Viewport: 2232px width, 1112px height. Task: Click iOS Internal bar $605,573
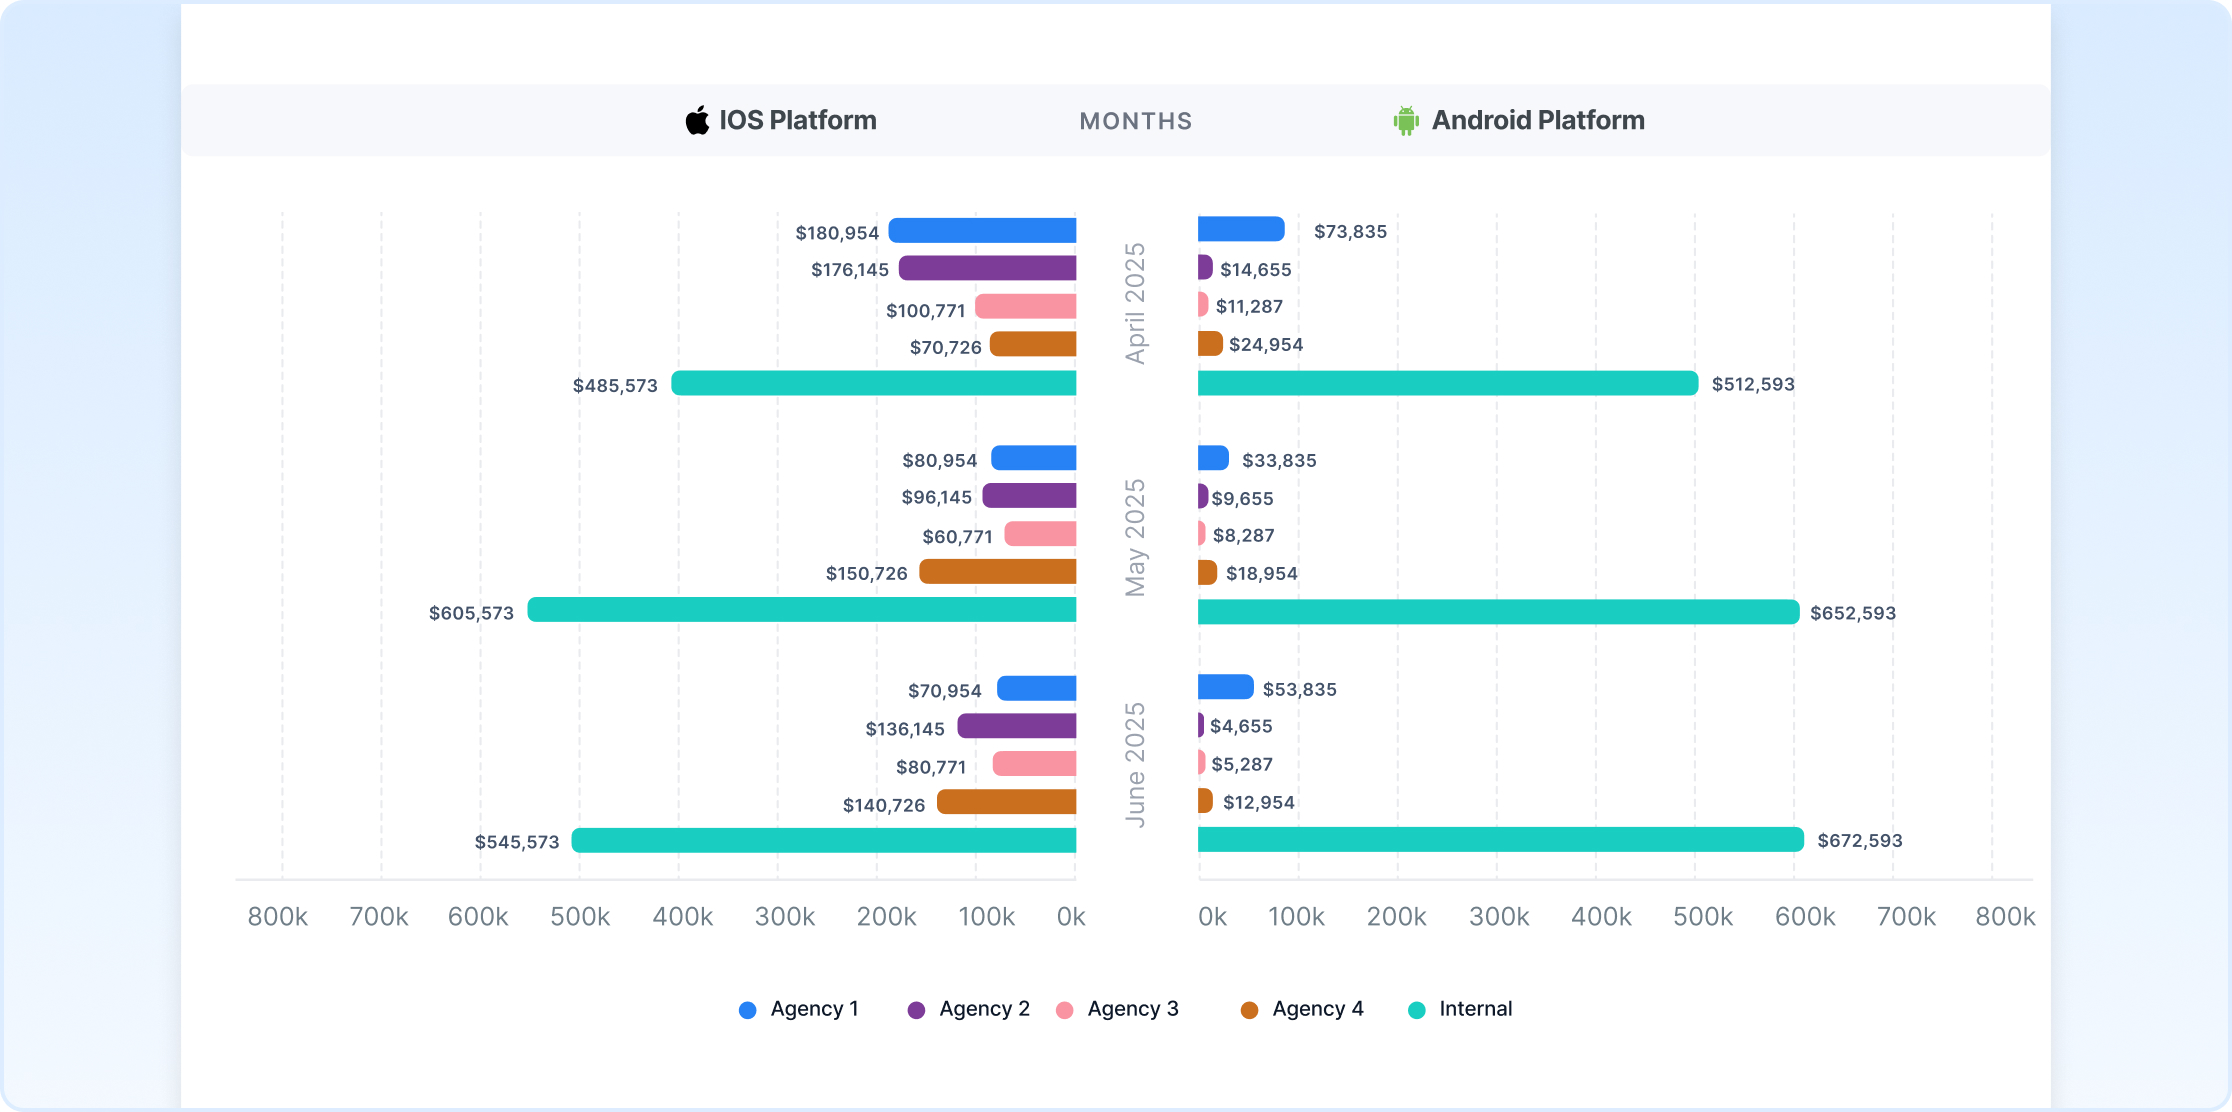pyautogui.click(x=802, y=610)
